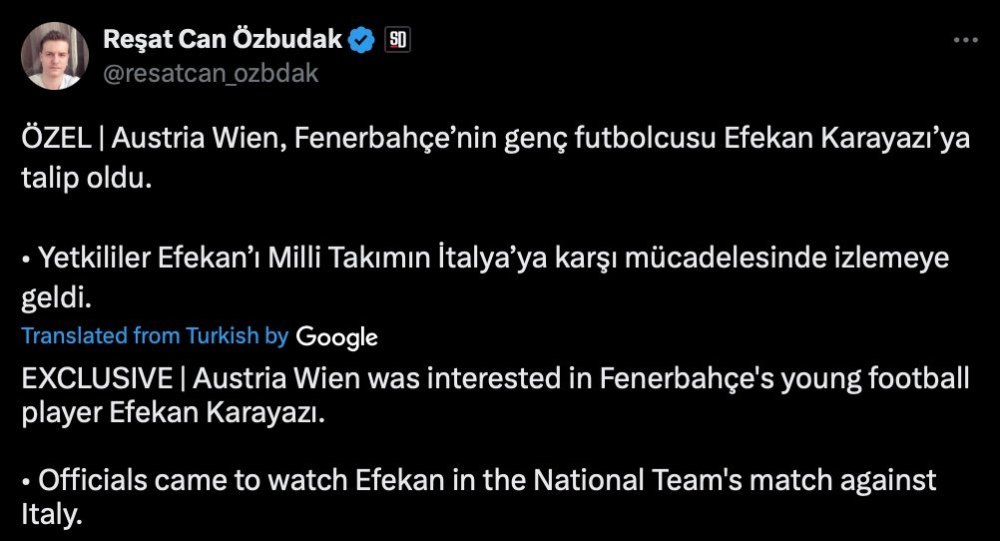Open the three-dot More options menu
This screenshot has width=1000, height=541.
[965, 41]
